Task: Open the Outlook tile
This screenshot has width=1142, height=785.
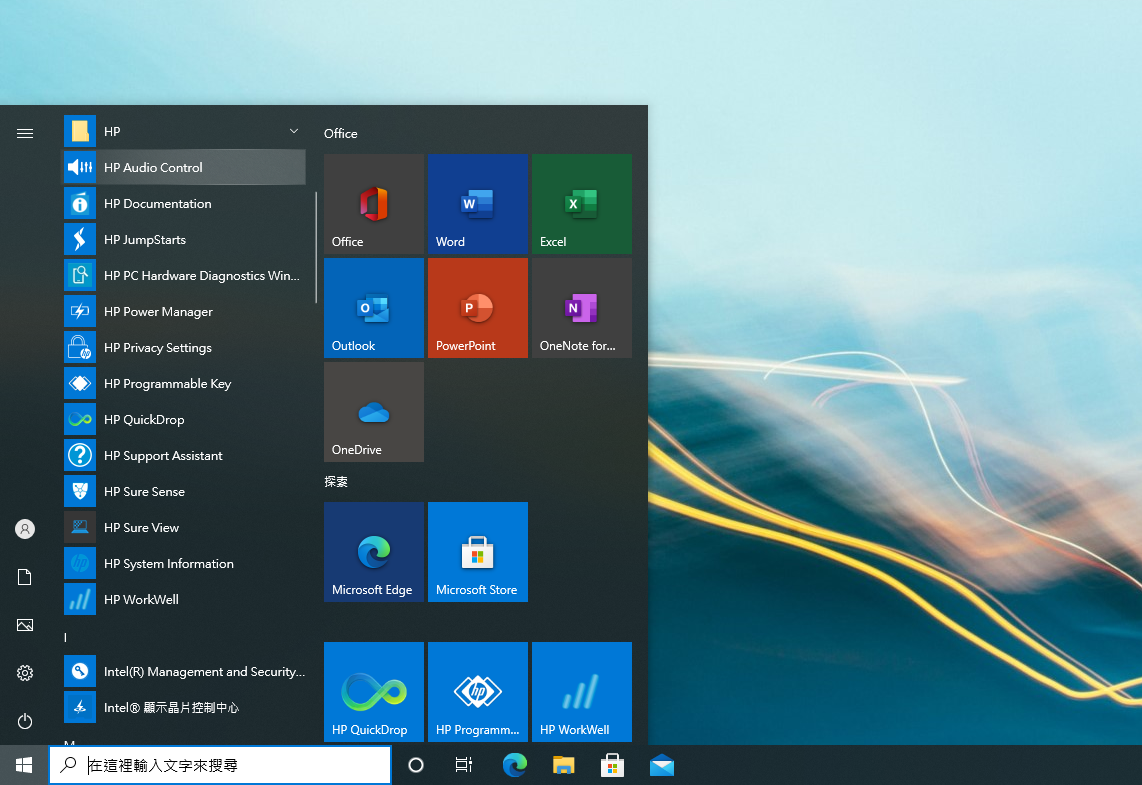Action: coord(373,308)
